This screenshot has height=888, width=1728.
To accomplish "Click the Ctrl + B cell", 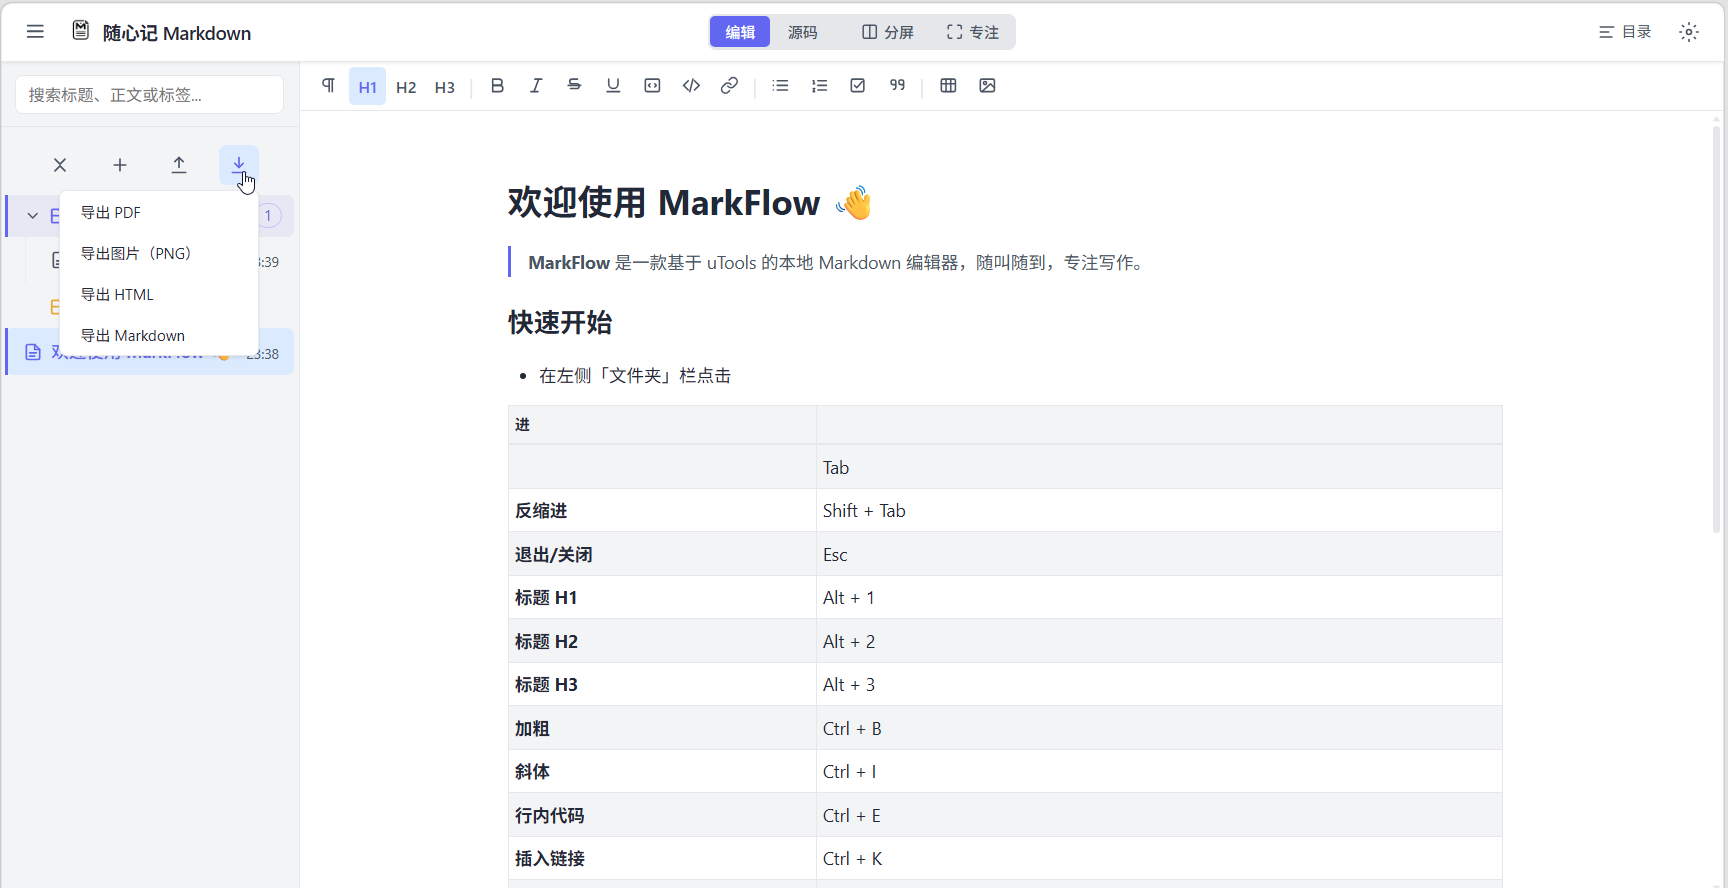I will 1159,729.
